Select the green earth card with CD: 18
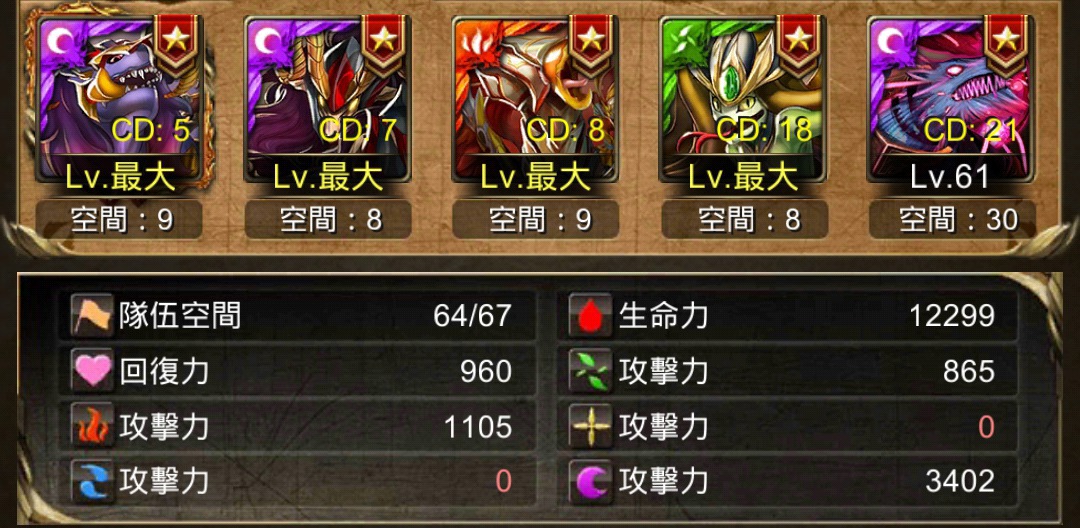The image size is (1080, 528). pos(743,101)
